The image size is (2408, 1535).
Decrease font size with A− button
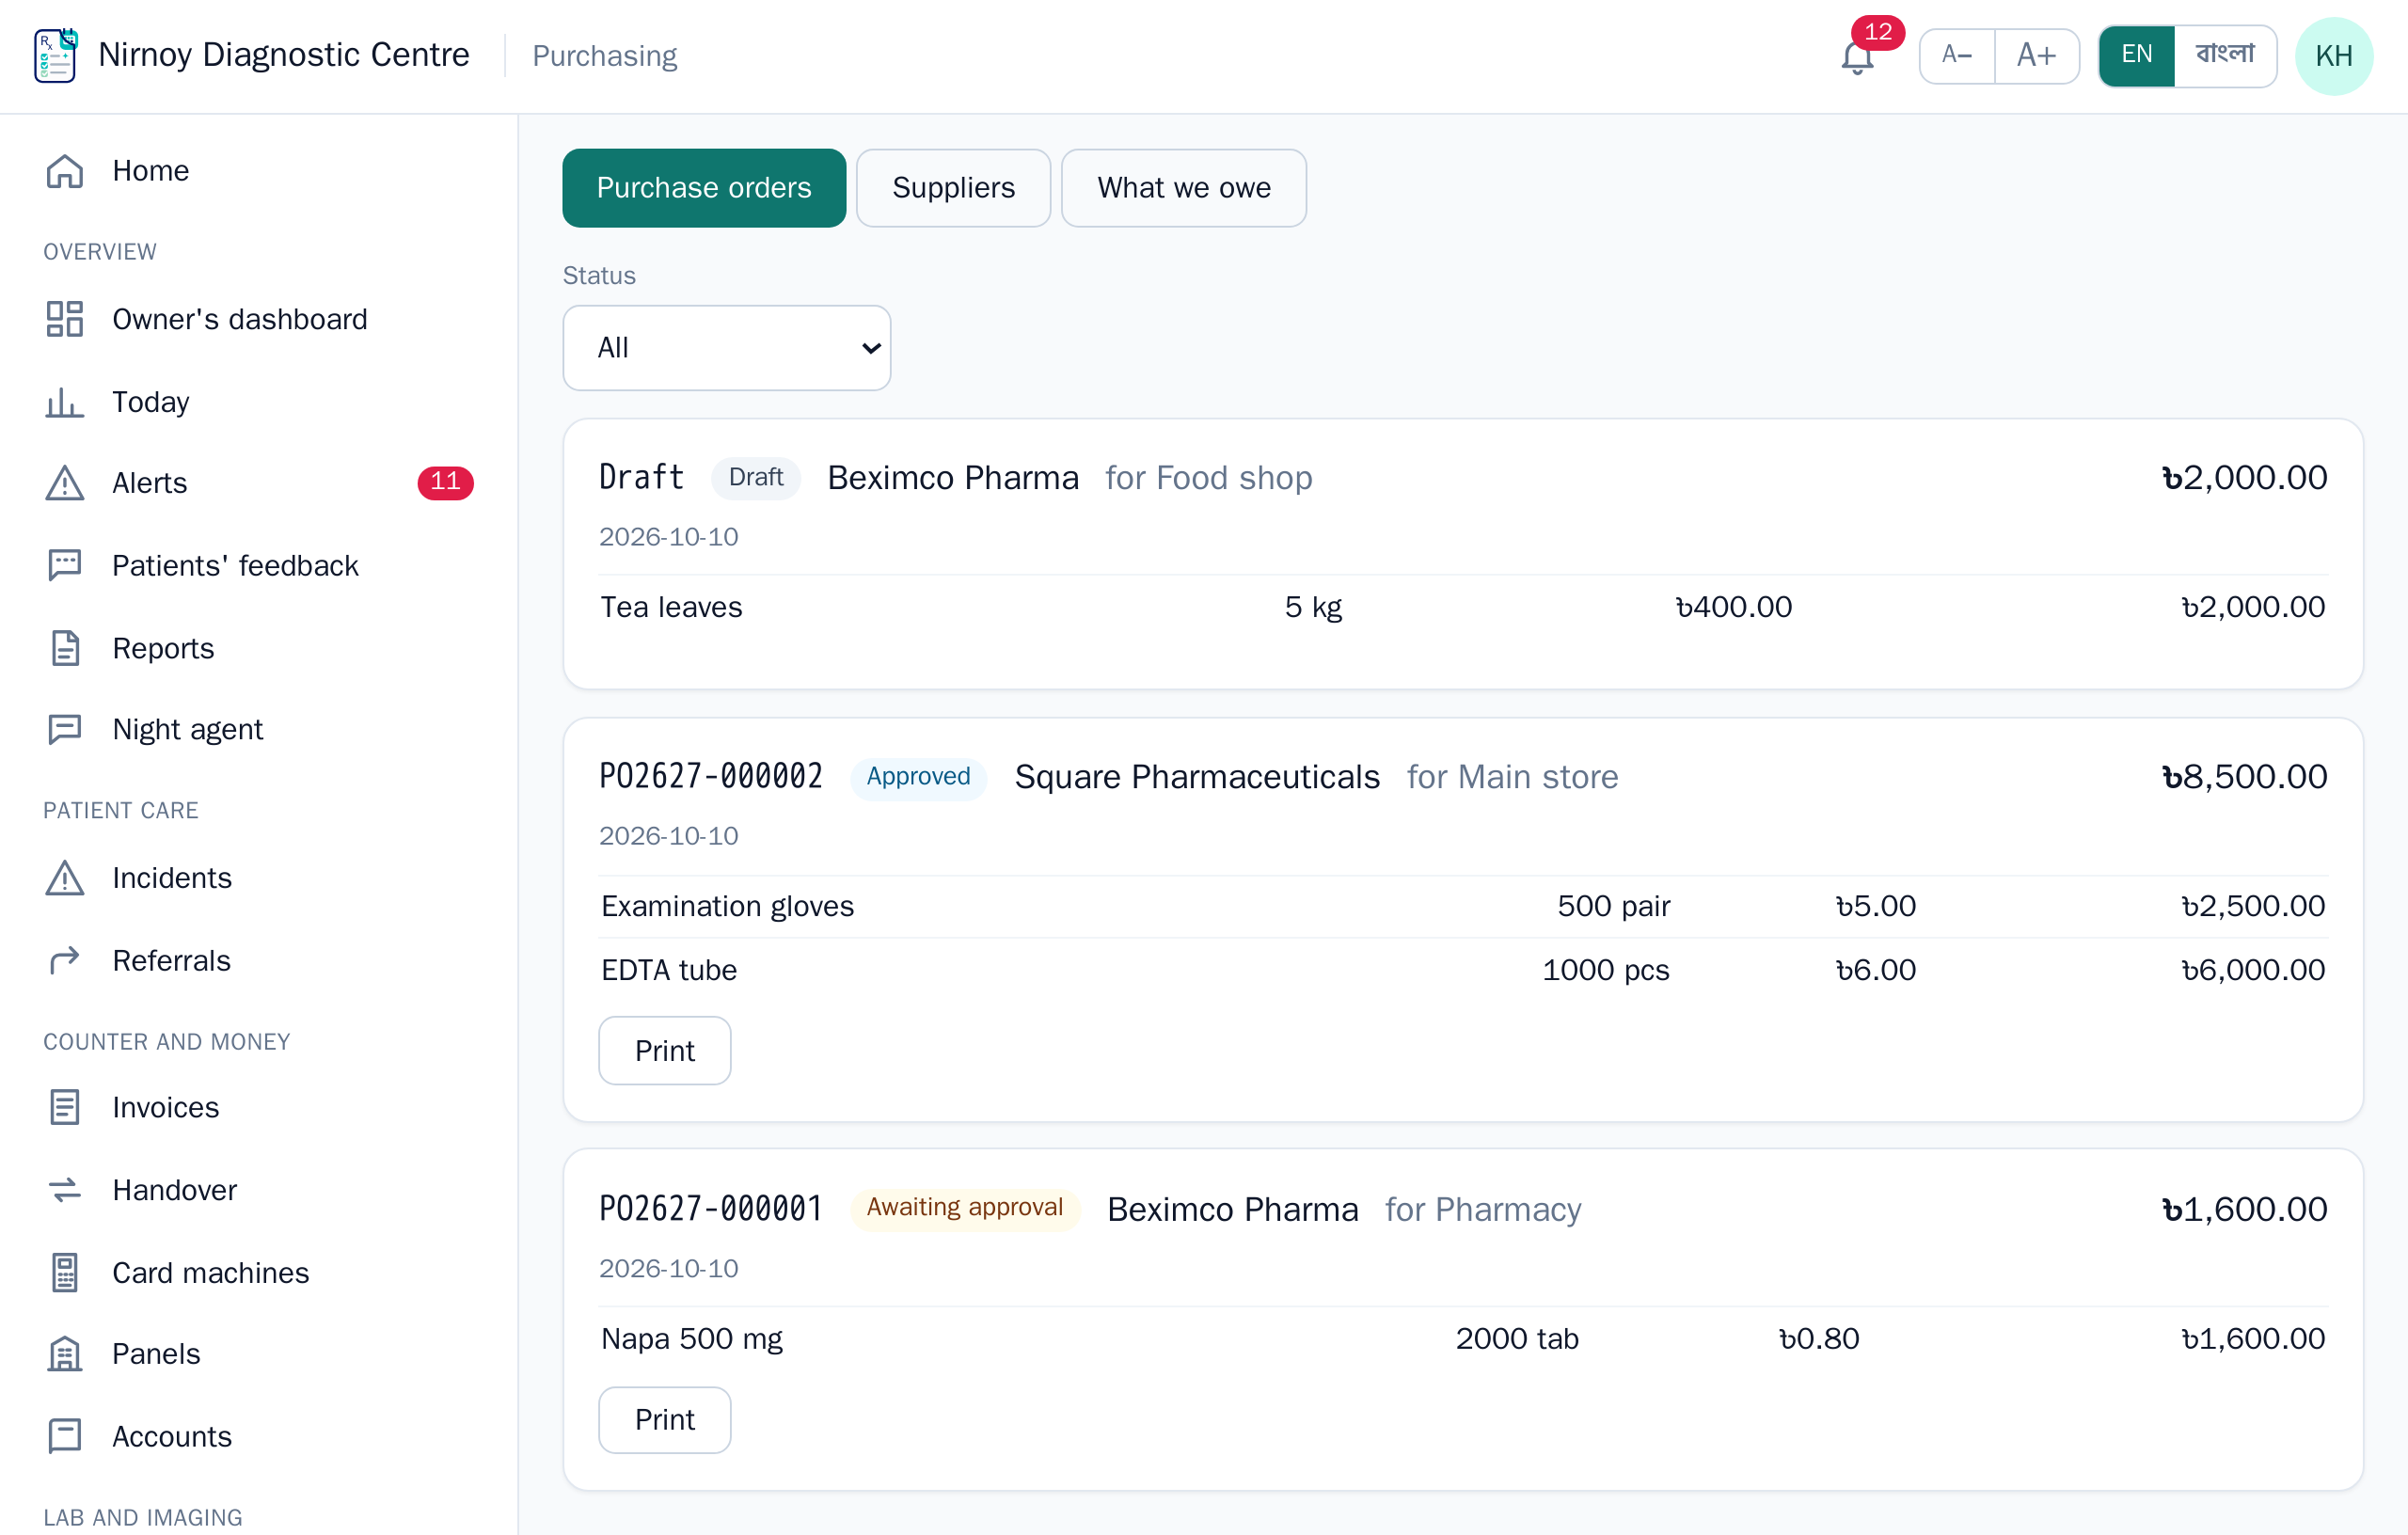click(x=1957, y=56)
